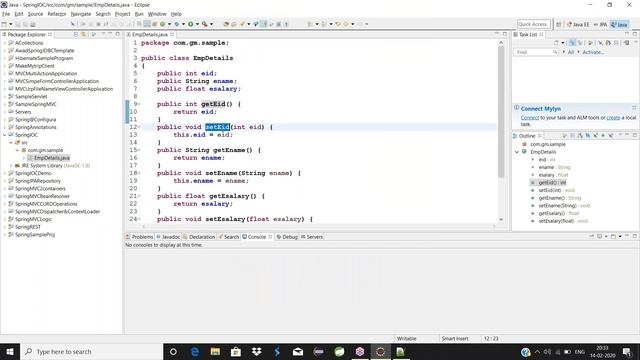Open the Navigate menu
The image size is (640, 360).
(x=81, y=14)
